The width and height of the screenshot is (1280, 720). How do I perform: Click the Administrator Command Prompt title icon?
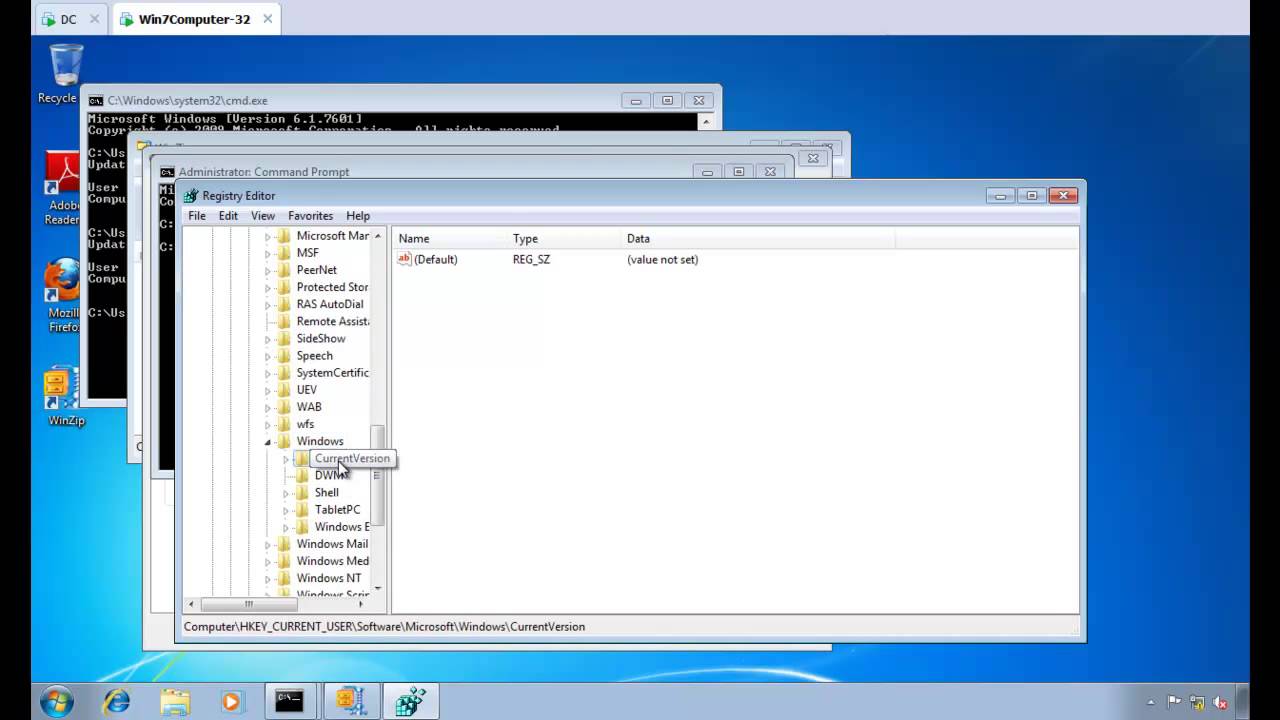(167, 172)
